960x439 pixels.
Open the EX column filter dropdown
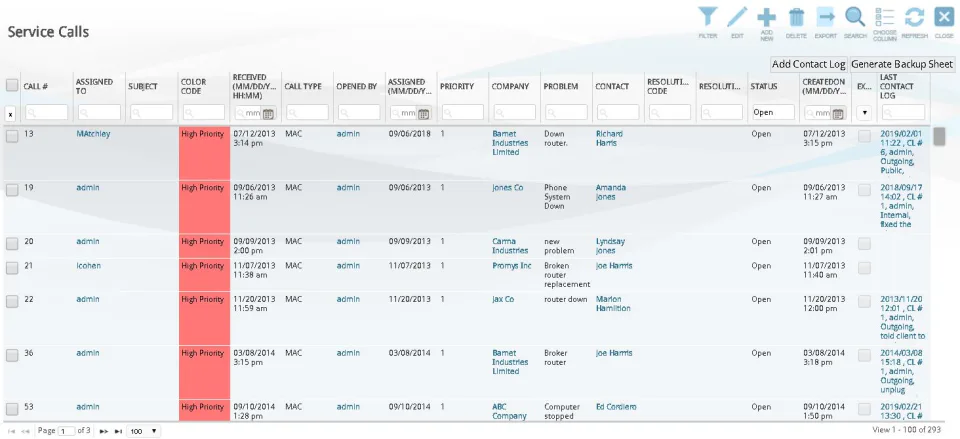click(x=864, y=113)
